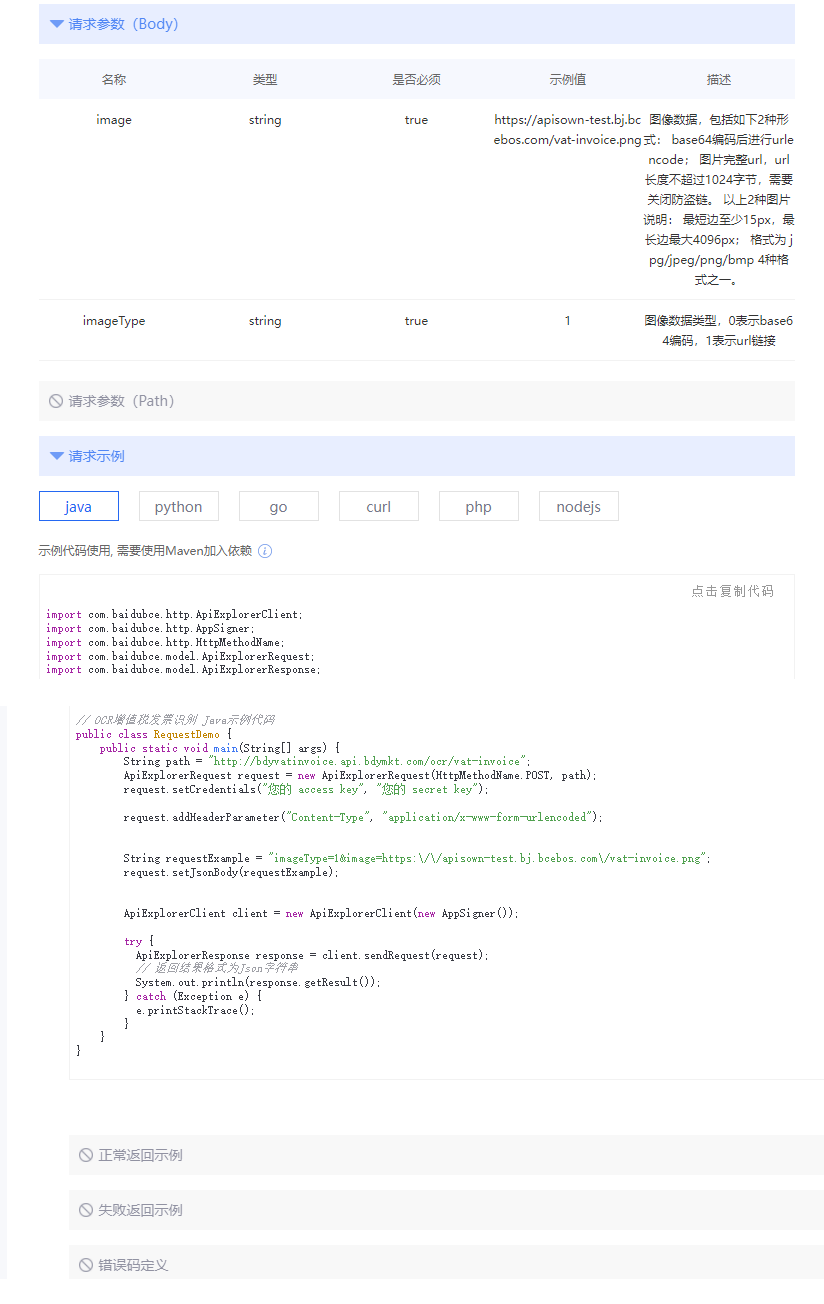Switch to the nodejs code tab
The height and width of the screenshot is (1304, 824).
[579, 507]
